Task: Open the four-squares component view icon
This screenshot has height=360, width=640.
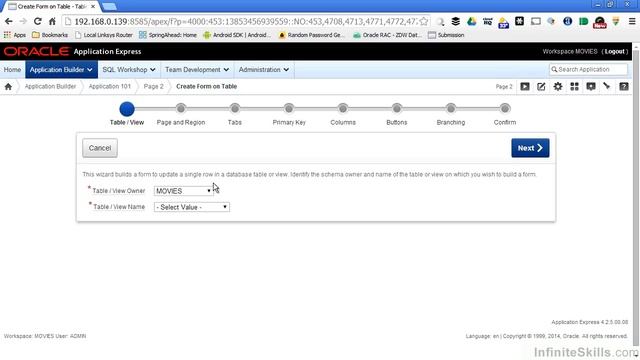Action: [574, 87]
